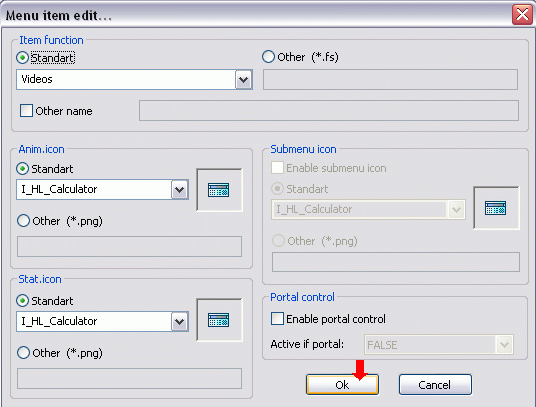Viewport: 536px width, 407px height.
Task: Enable the Other name checkbox
Action: [26, 111]
